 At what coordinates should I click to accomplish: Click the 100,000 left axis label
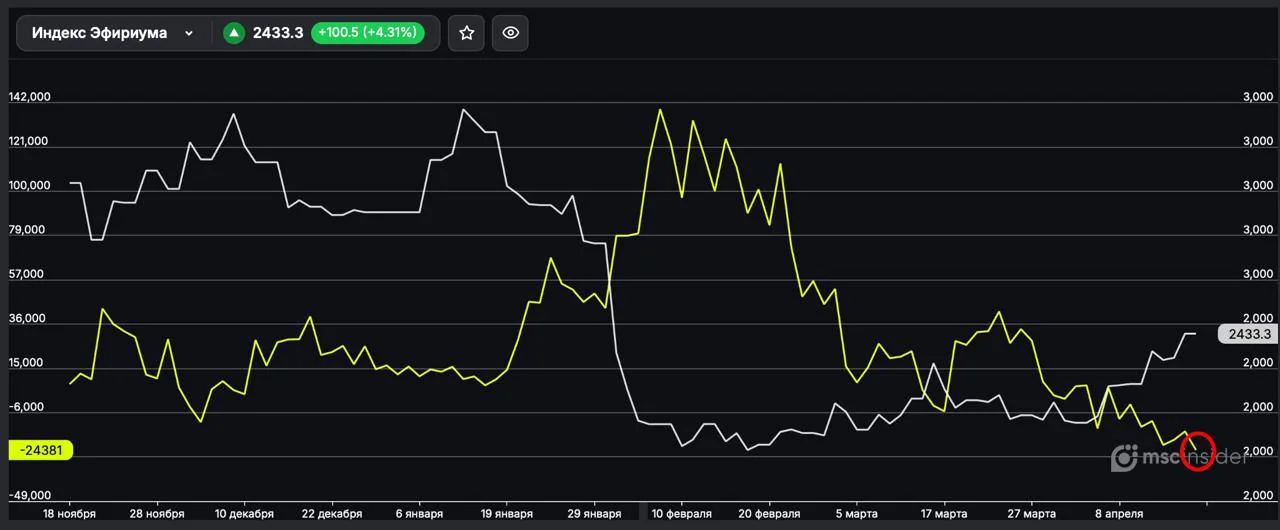29,186
